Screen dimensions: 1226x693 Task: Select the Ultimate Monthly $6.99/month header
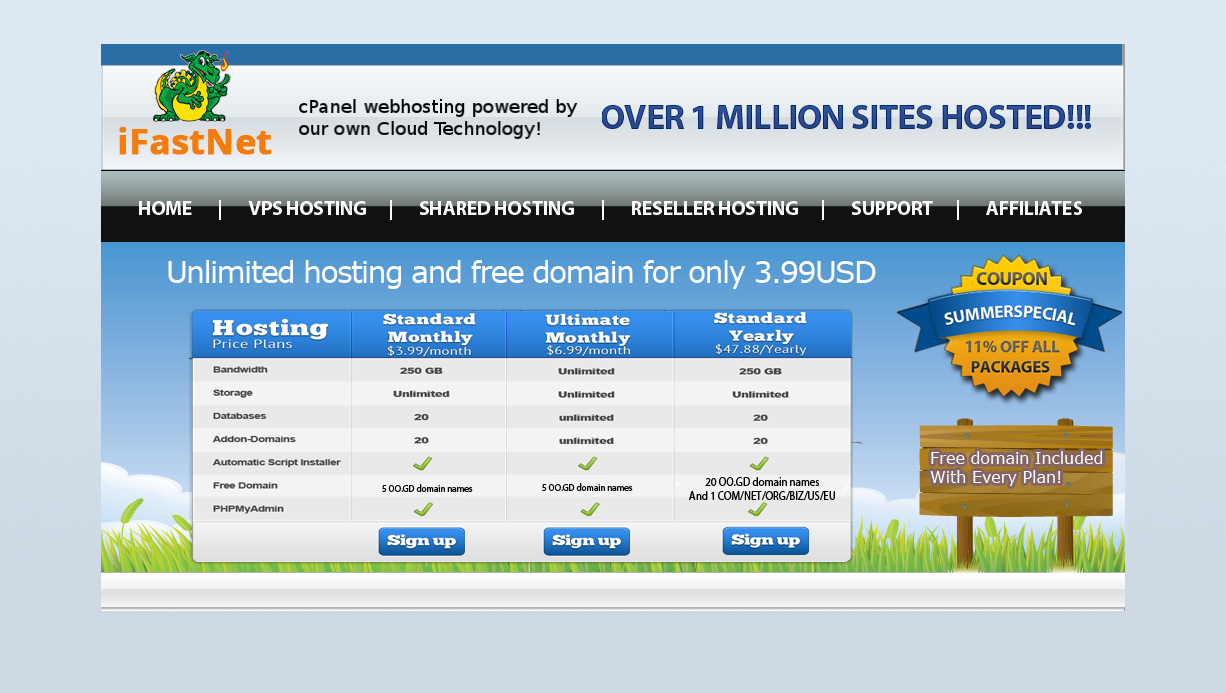point(589,334)
